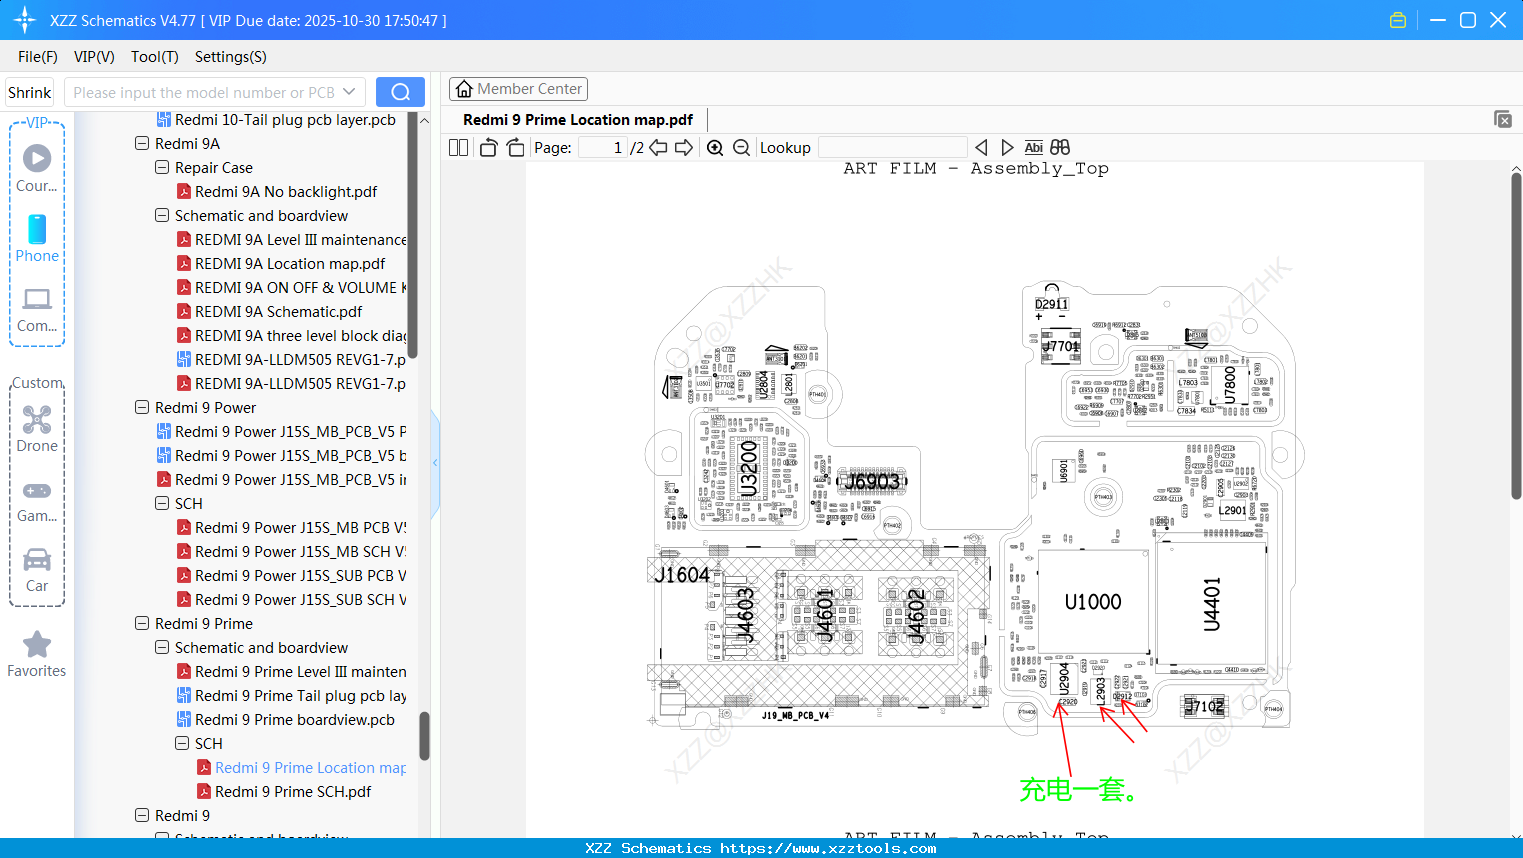Click the Abl text selection tool
Screen dimensions: 1523x858
[1034, 147]
